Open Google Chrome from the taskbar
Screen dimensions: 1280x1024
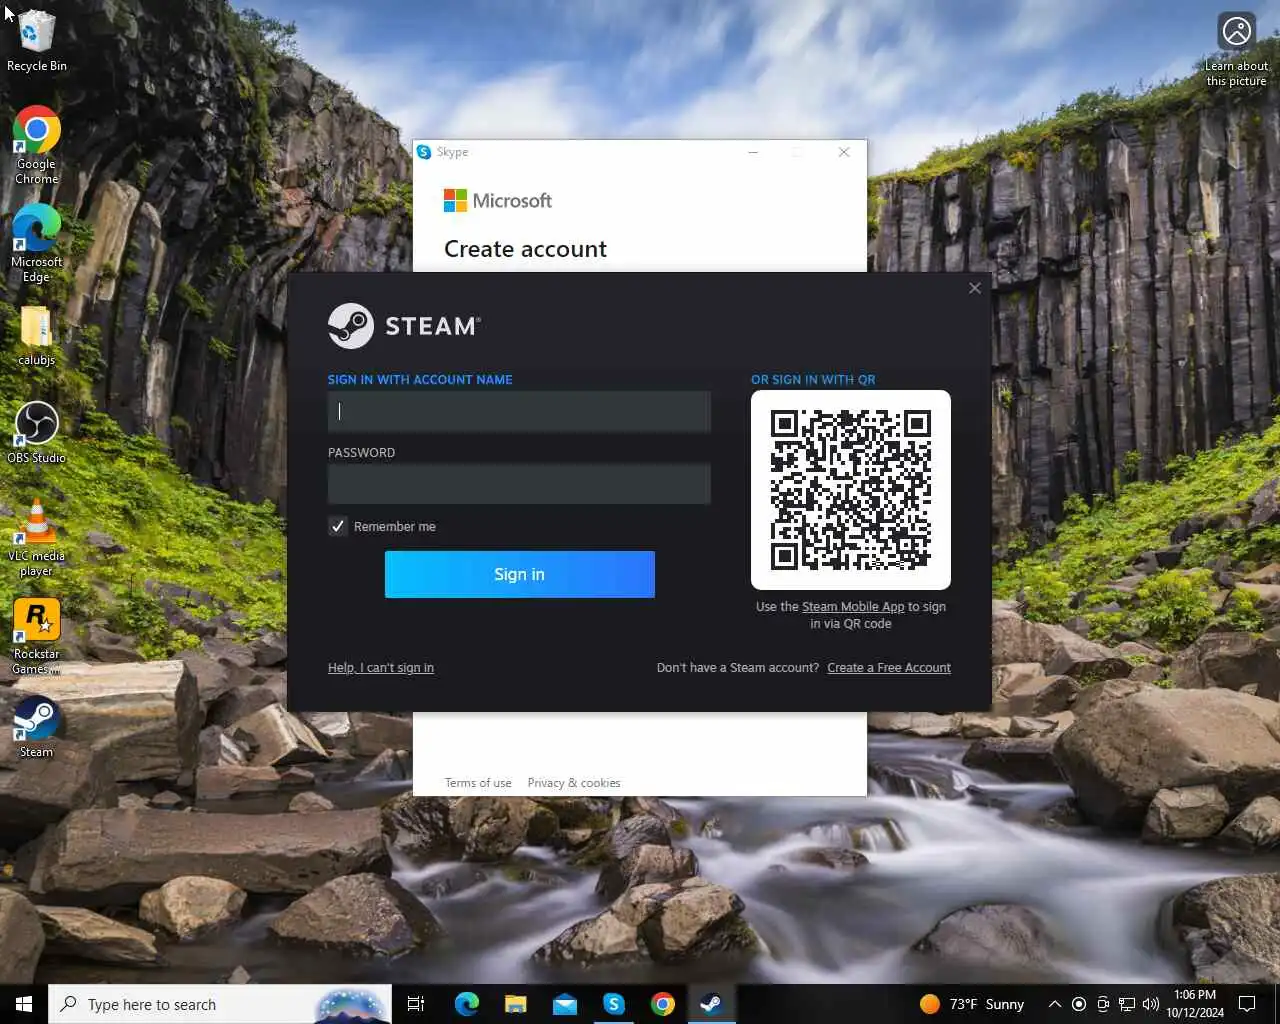[663, 1004]
